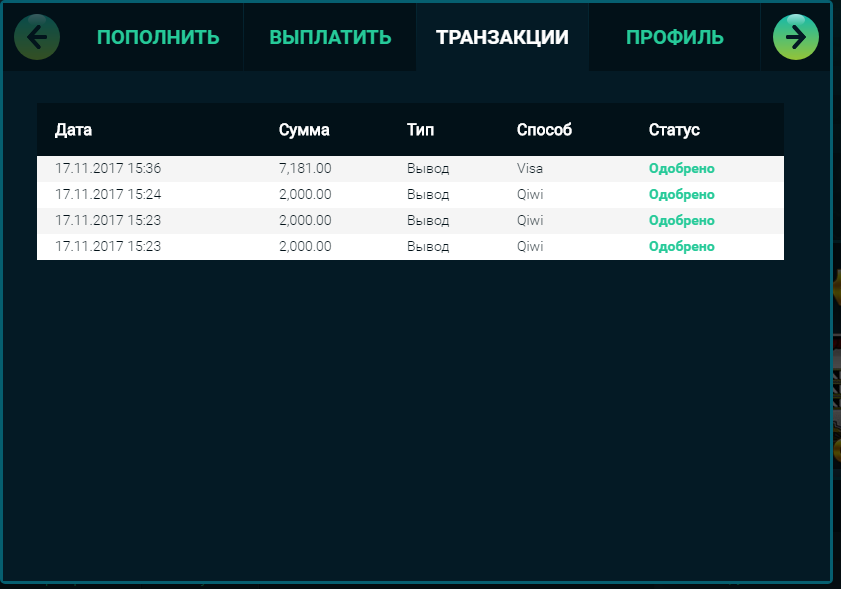Click the Visa payment method cell
Screen dimensions: 841x589
click(530, 168)
